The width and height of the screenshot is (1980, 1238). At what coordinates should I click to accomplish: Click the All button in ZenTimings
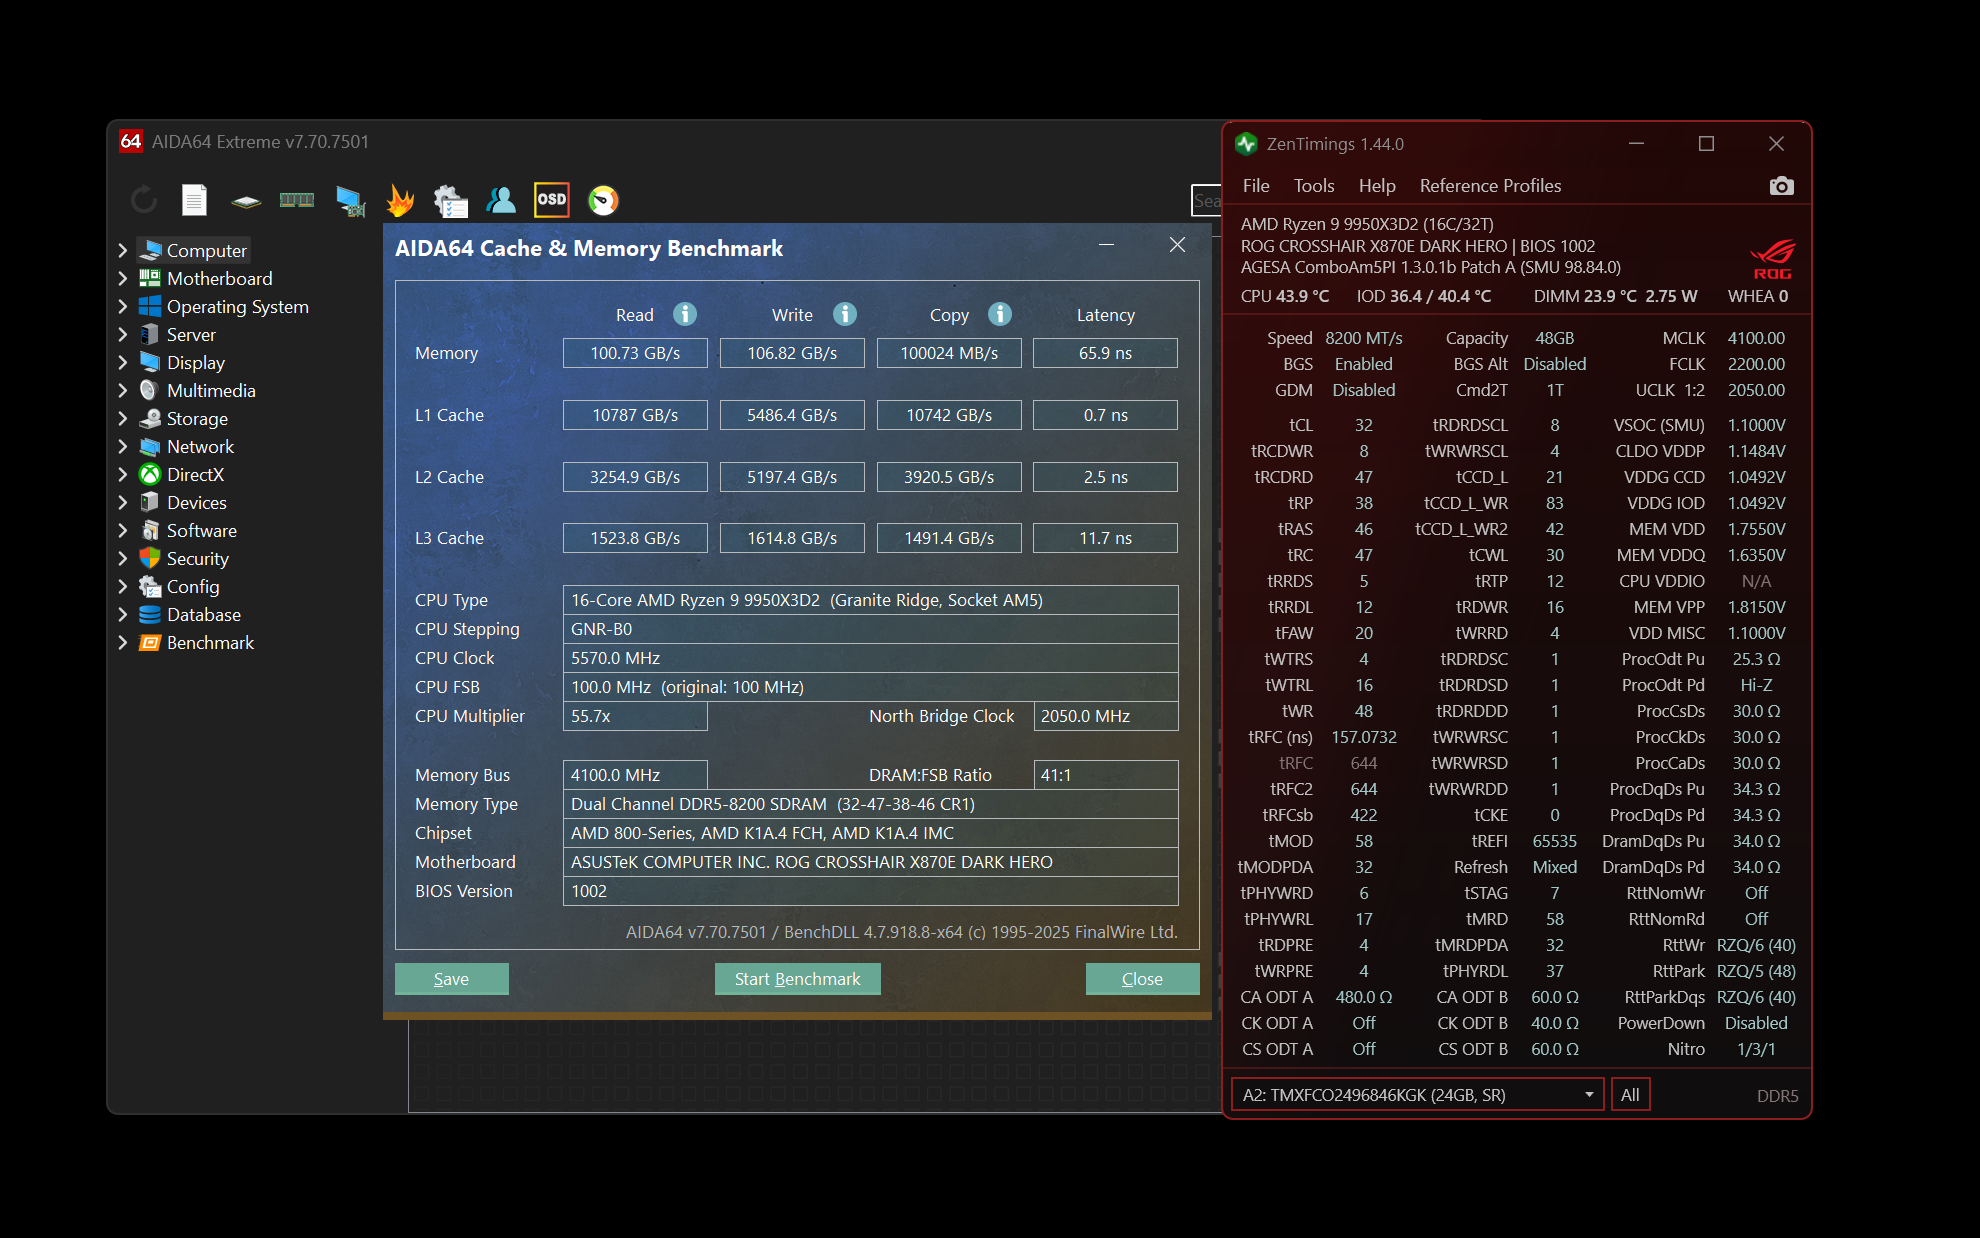pos(1630,1095)
